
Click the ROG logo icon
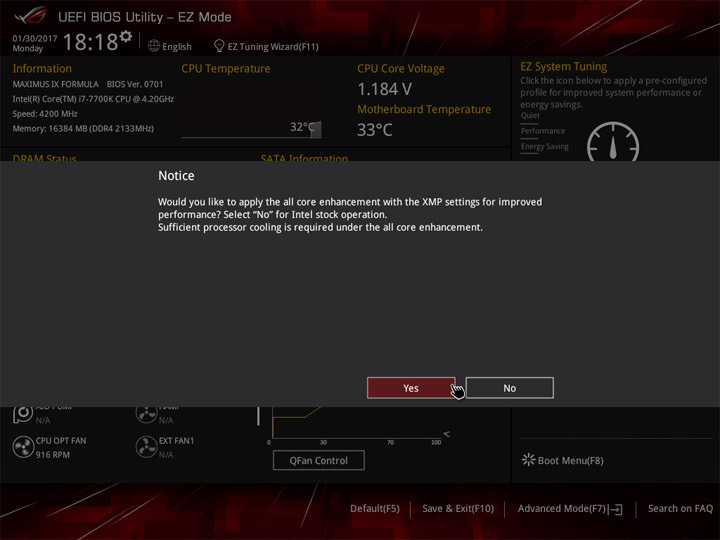(x=30, y=16)
